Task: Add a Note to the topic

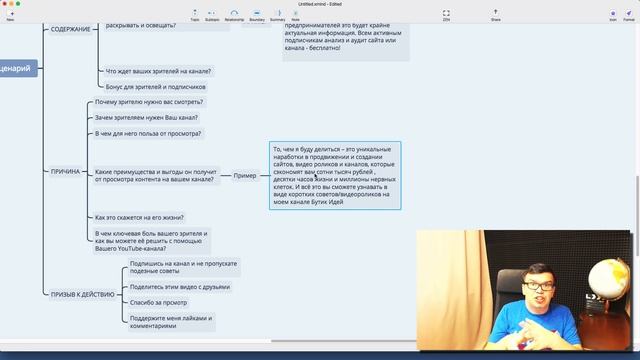Action: click(x=295, y=16)
